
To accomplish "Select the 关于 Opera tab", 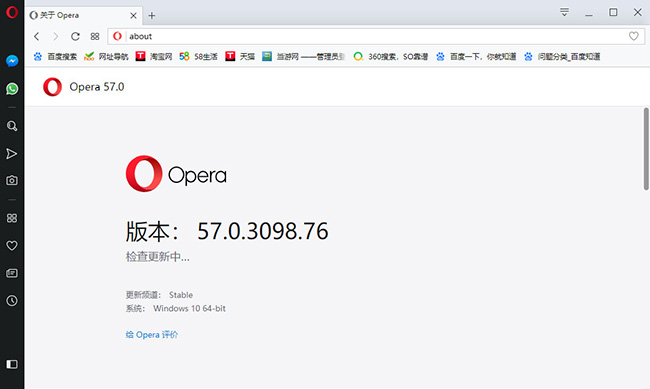I will [x=84, y=15].
